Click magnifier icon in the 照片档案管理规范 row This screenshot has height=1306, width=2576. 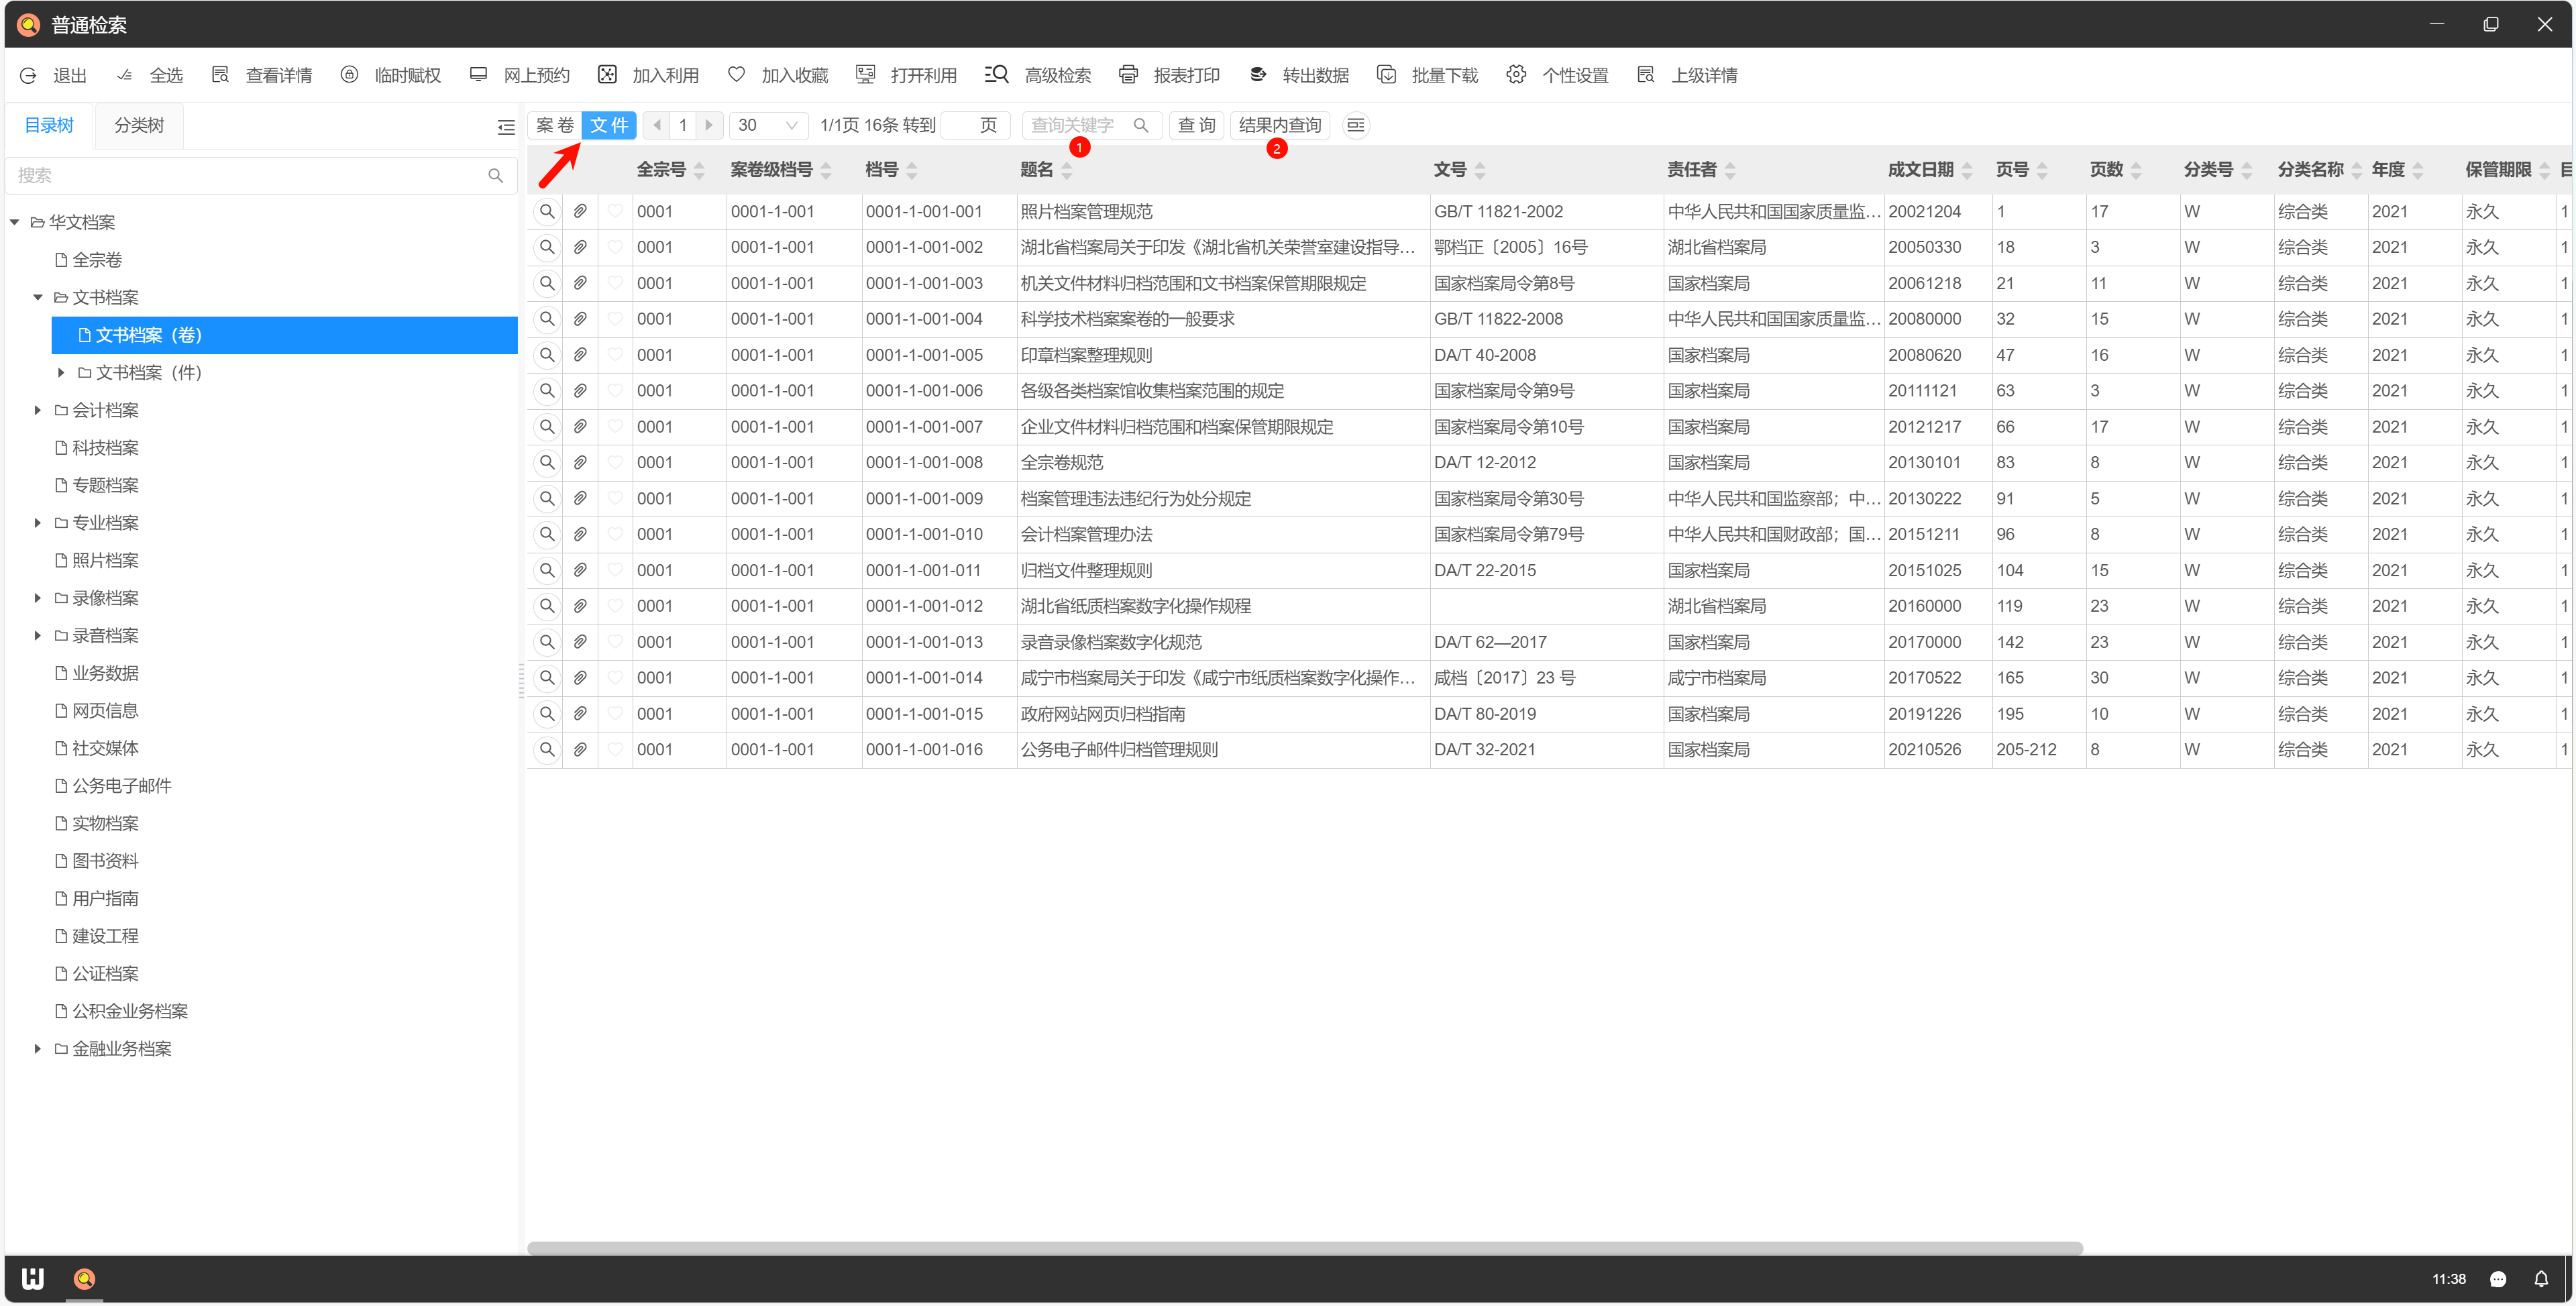tap(546, 211)
